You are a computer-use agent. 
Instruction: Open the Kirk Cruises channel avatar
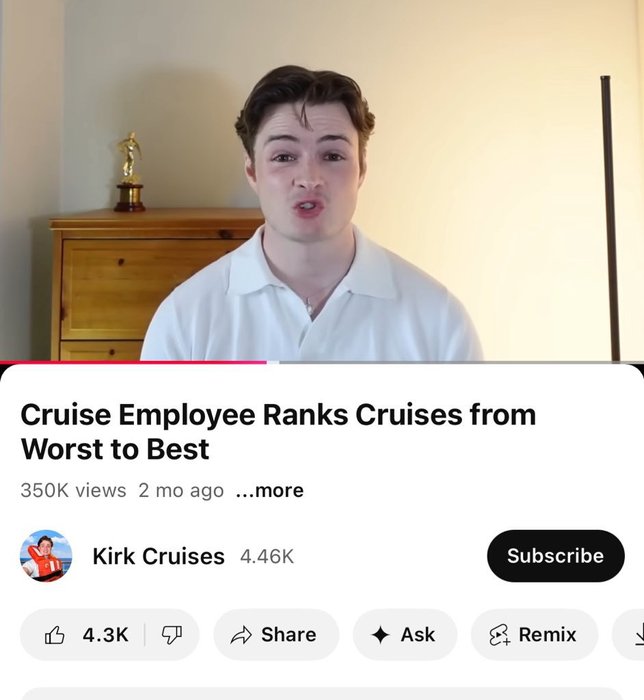point(46,556)
